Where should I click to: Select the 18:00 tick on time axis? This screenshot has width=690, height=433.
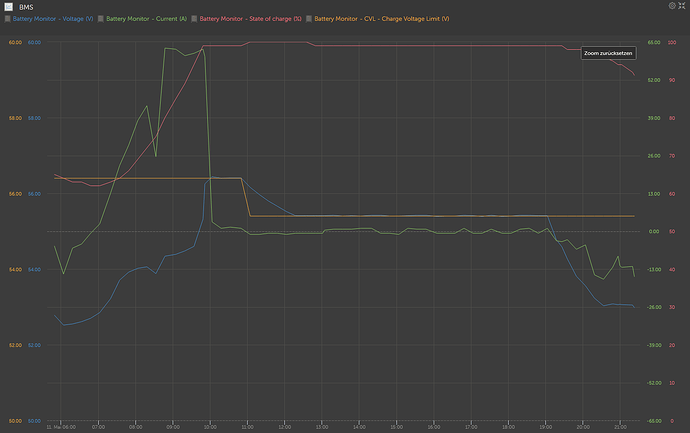[507, 427]
